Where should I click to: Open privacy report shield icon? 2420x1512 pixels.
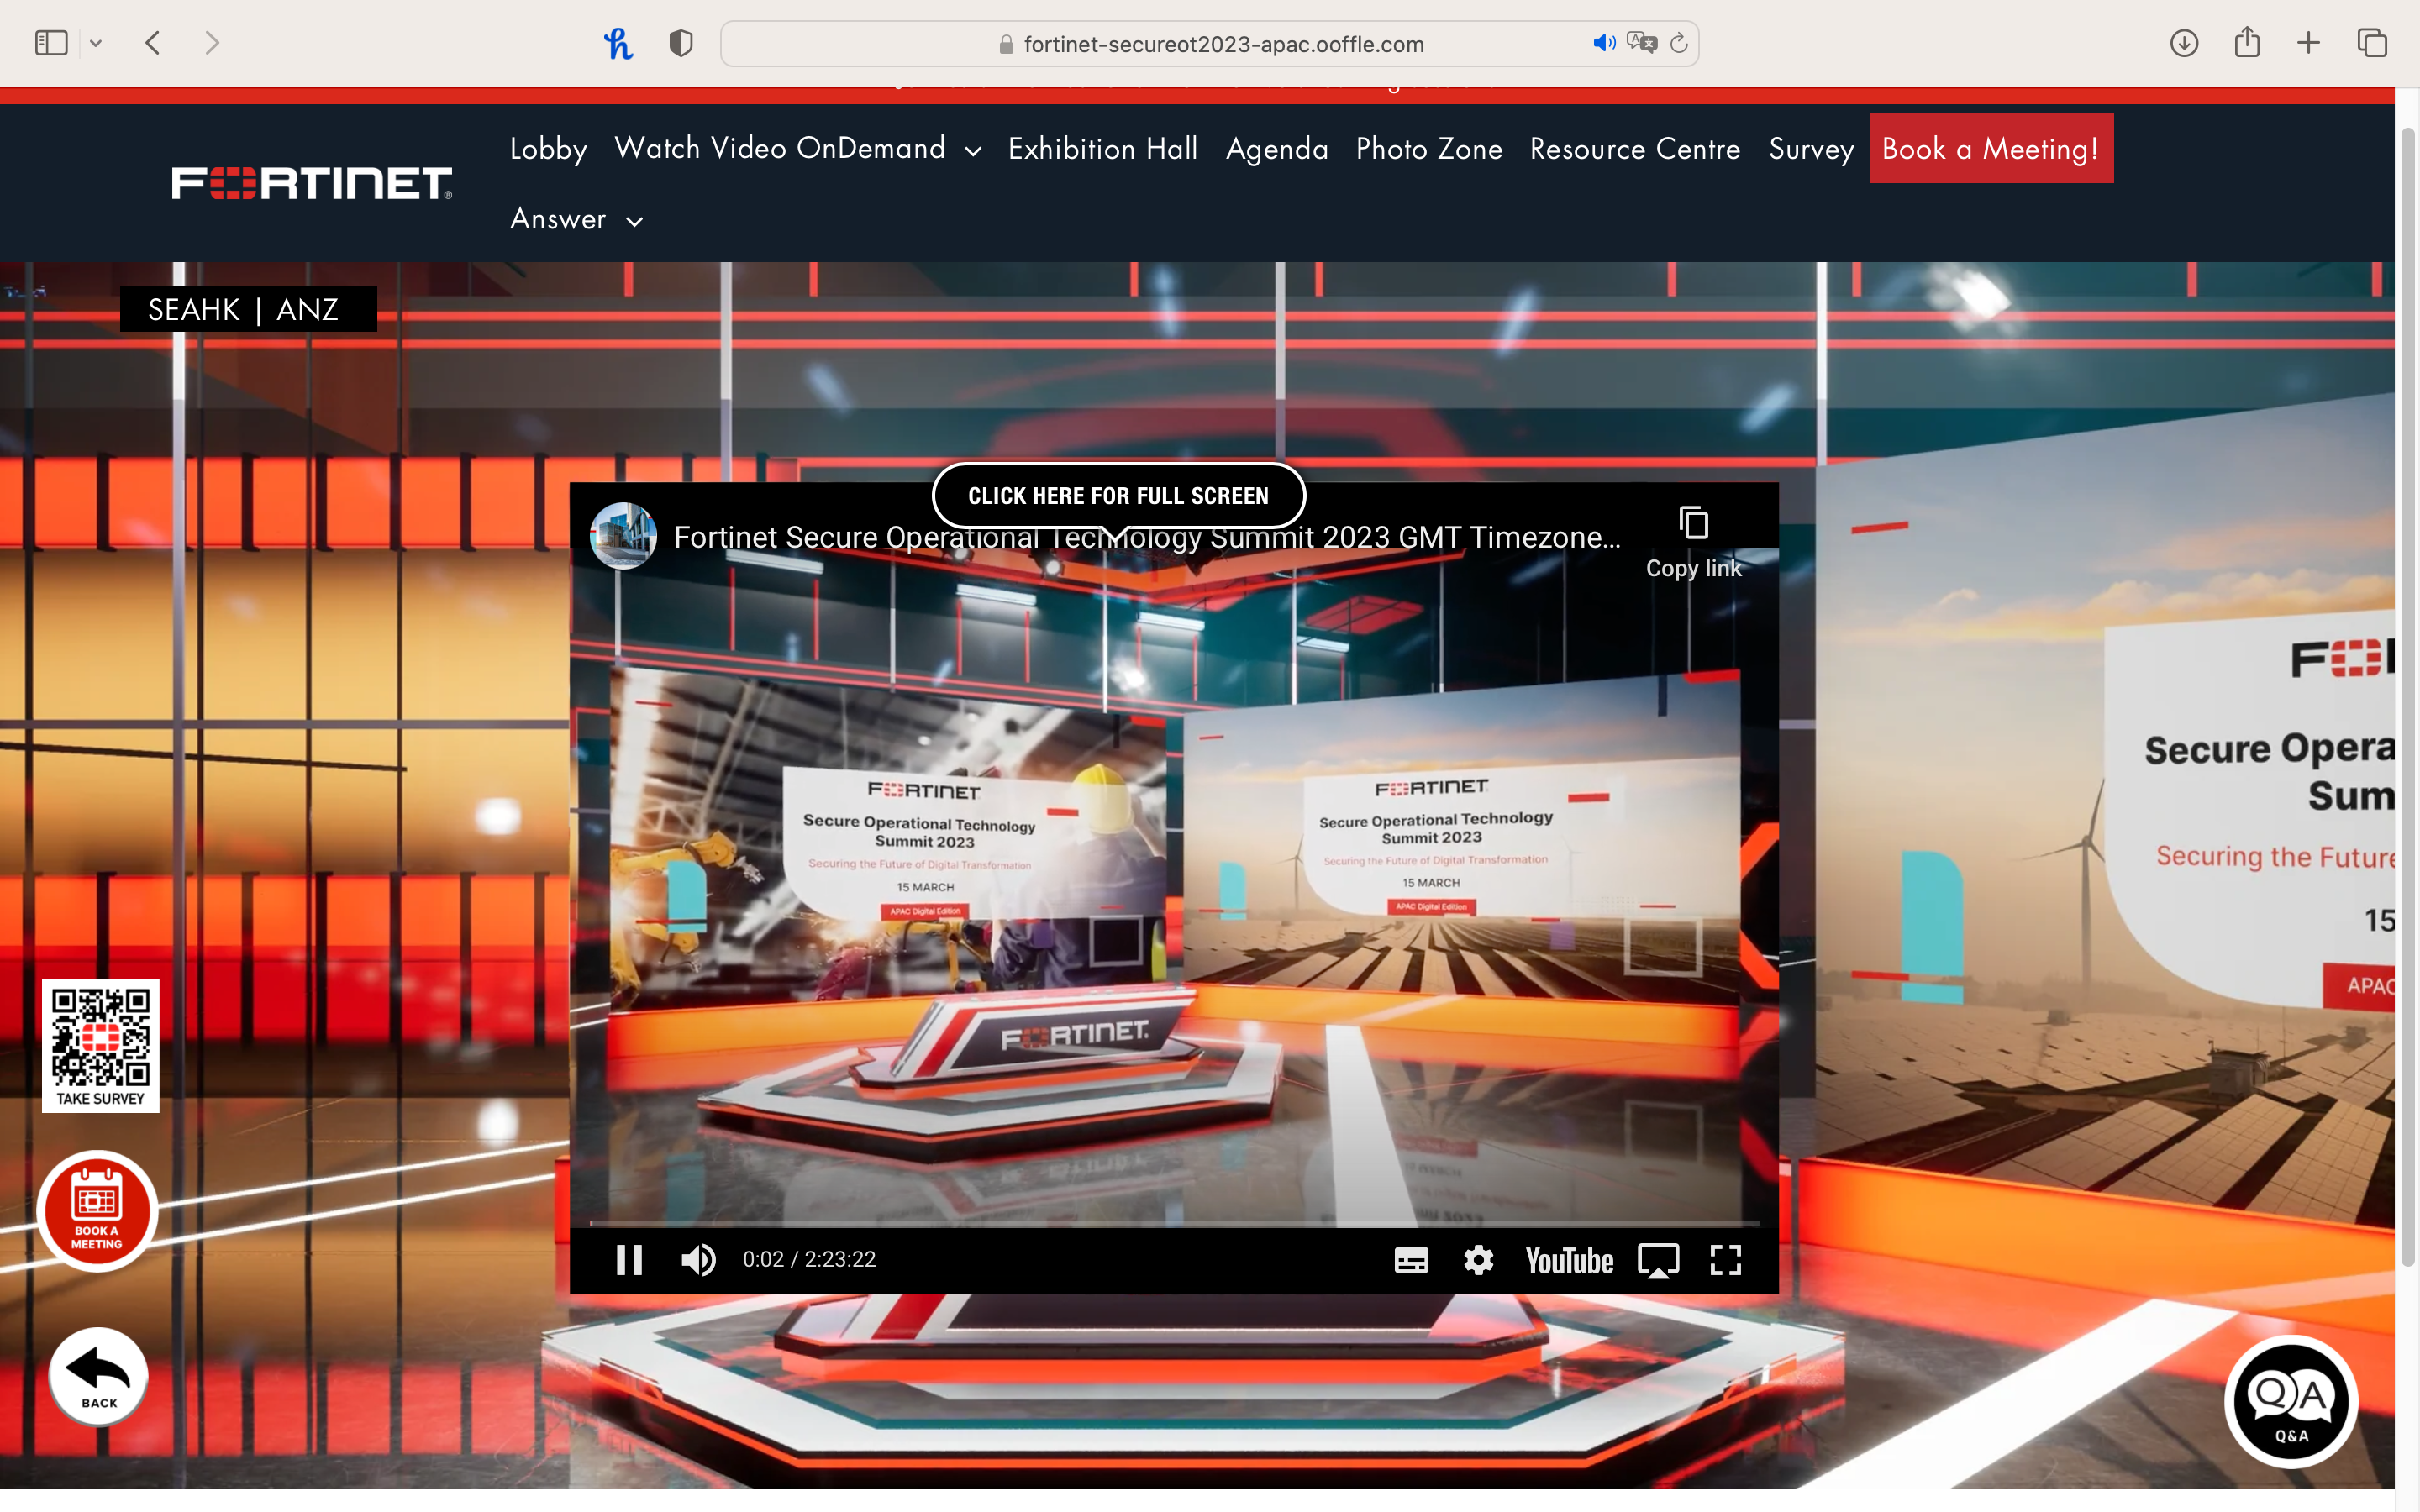click(681, 43)
